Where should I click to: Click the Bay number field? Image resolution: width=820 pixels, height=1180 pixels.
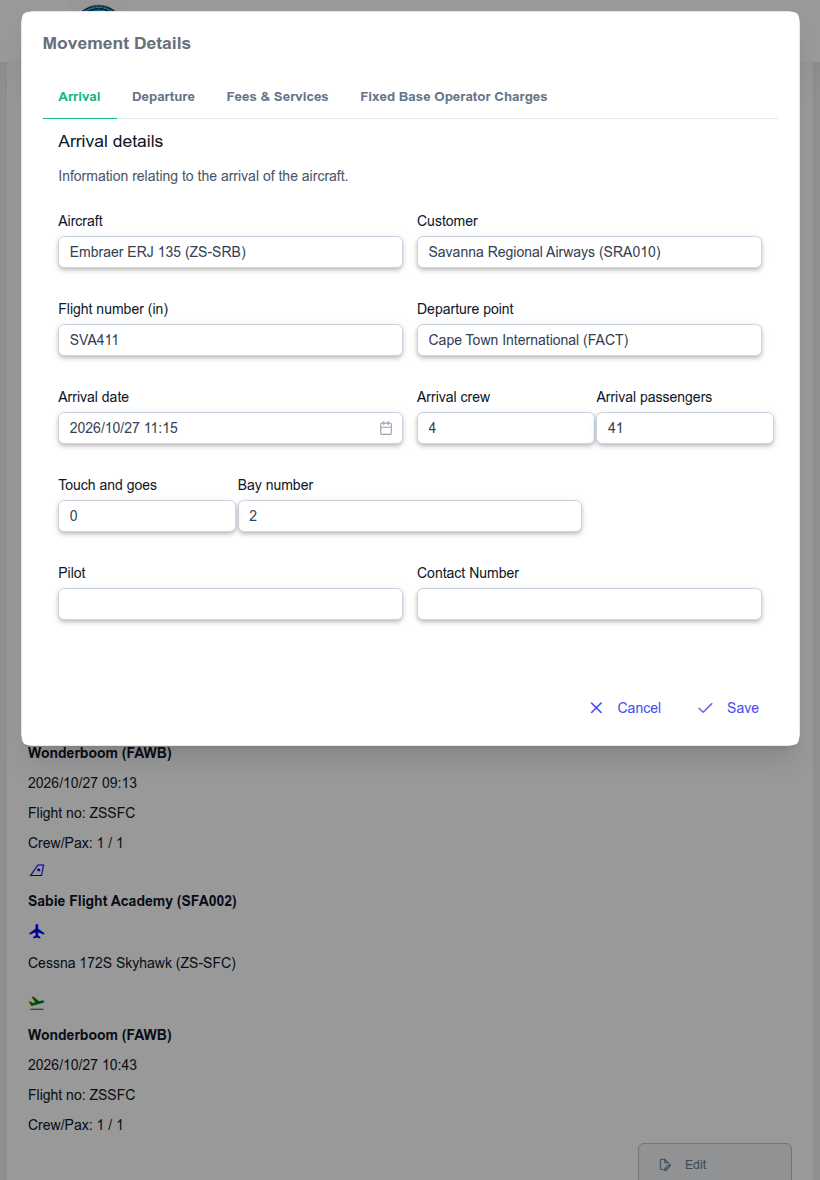410,516
